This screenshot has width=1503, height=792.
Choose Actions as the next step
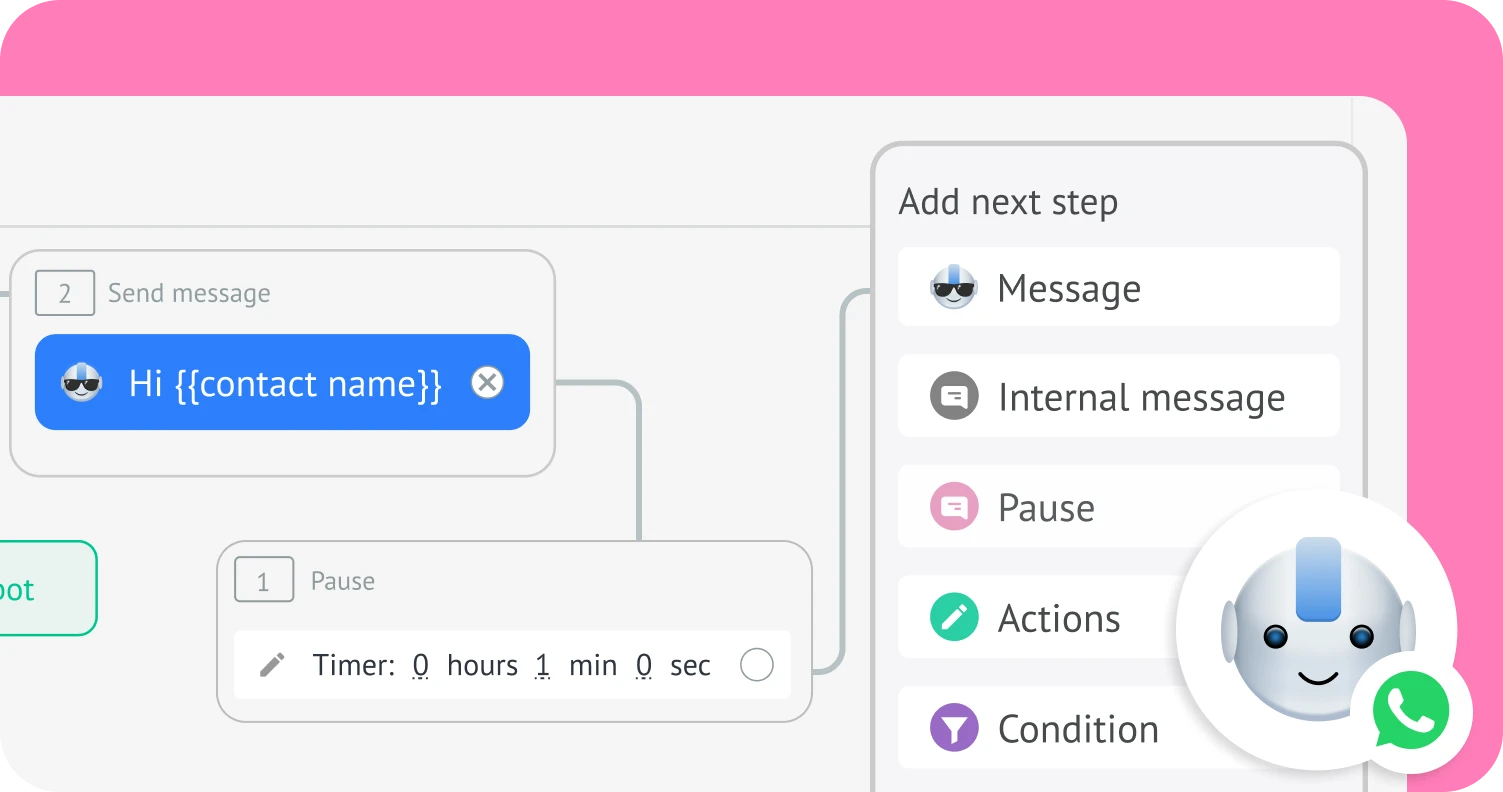(x=1059, y=618)
